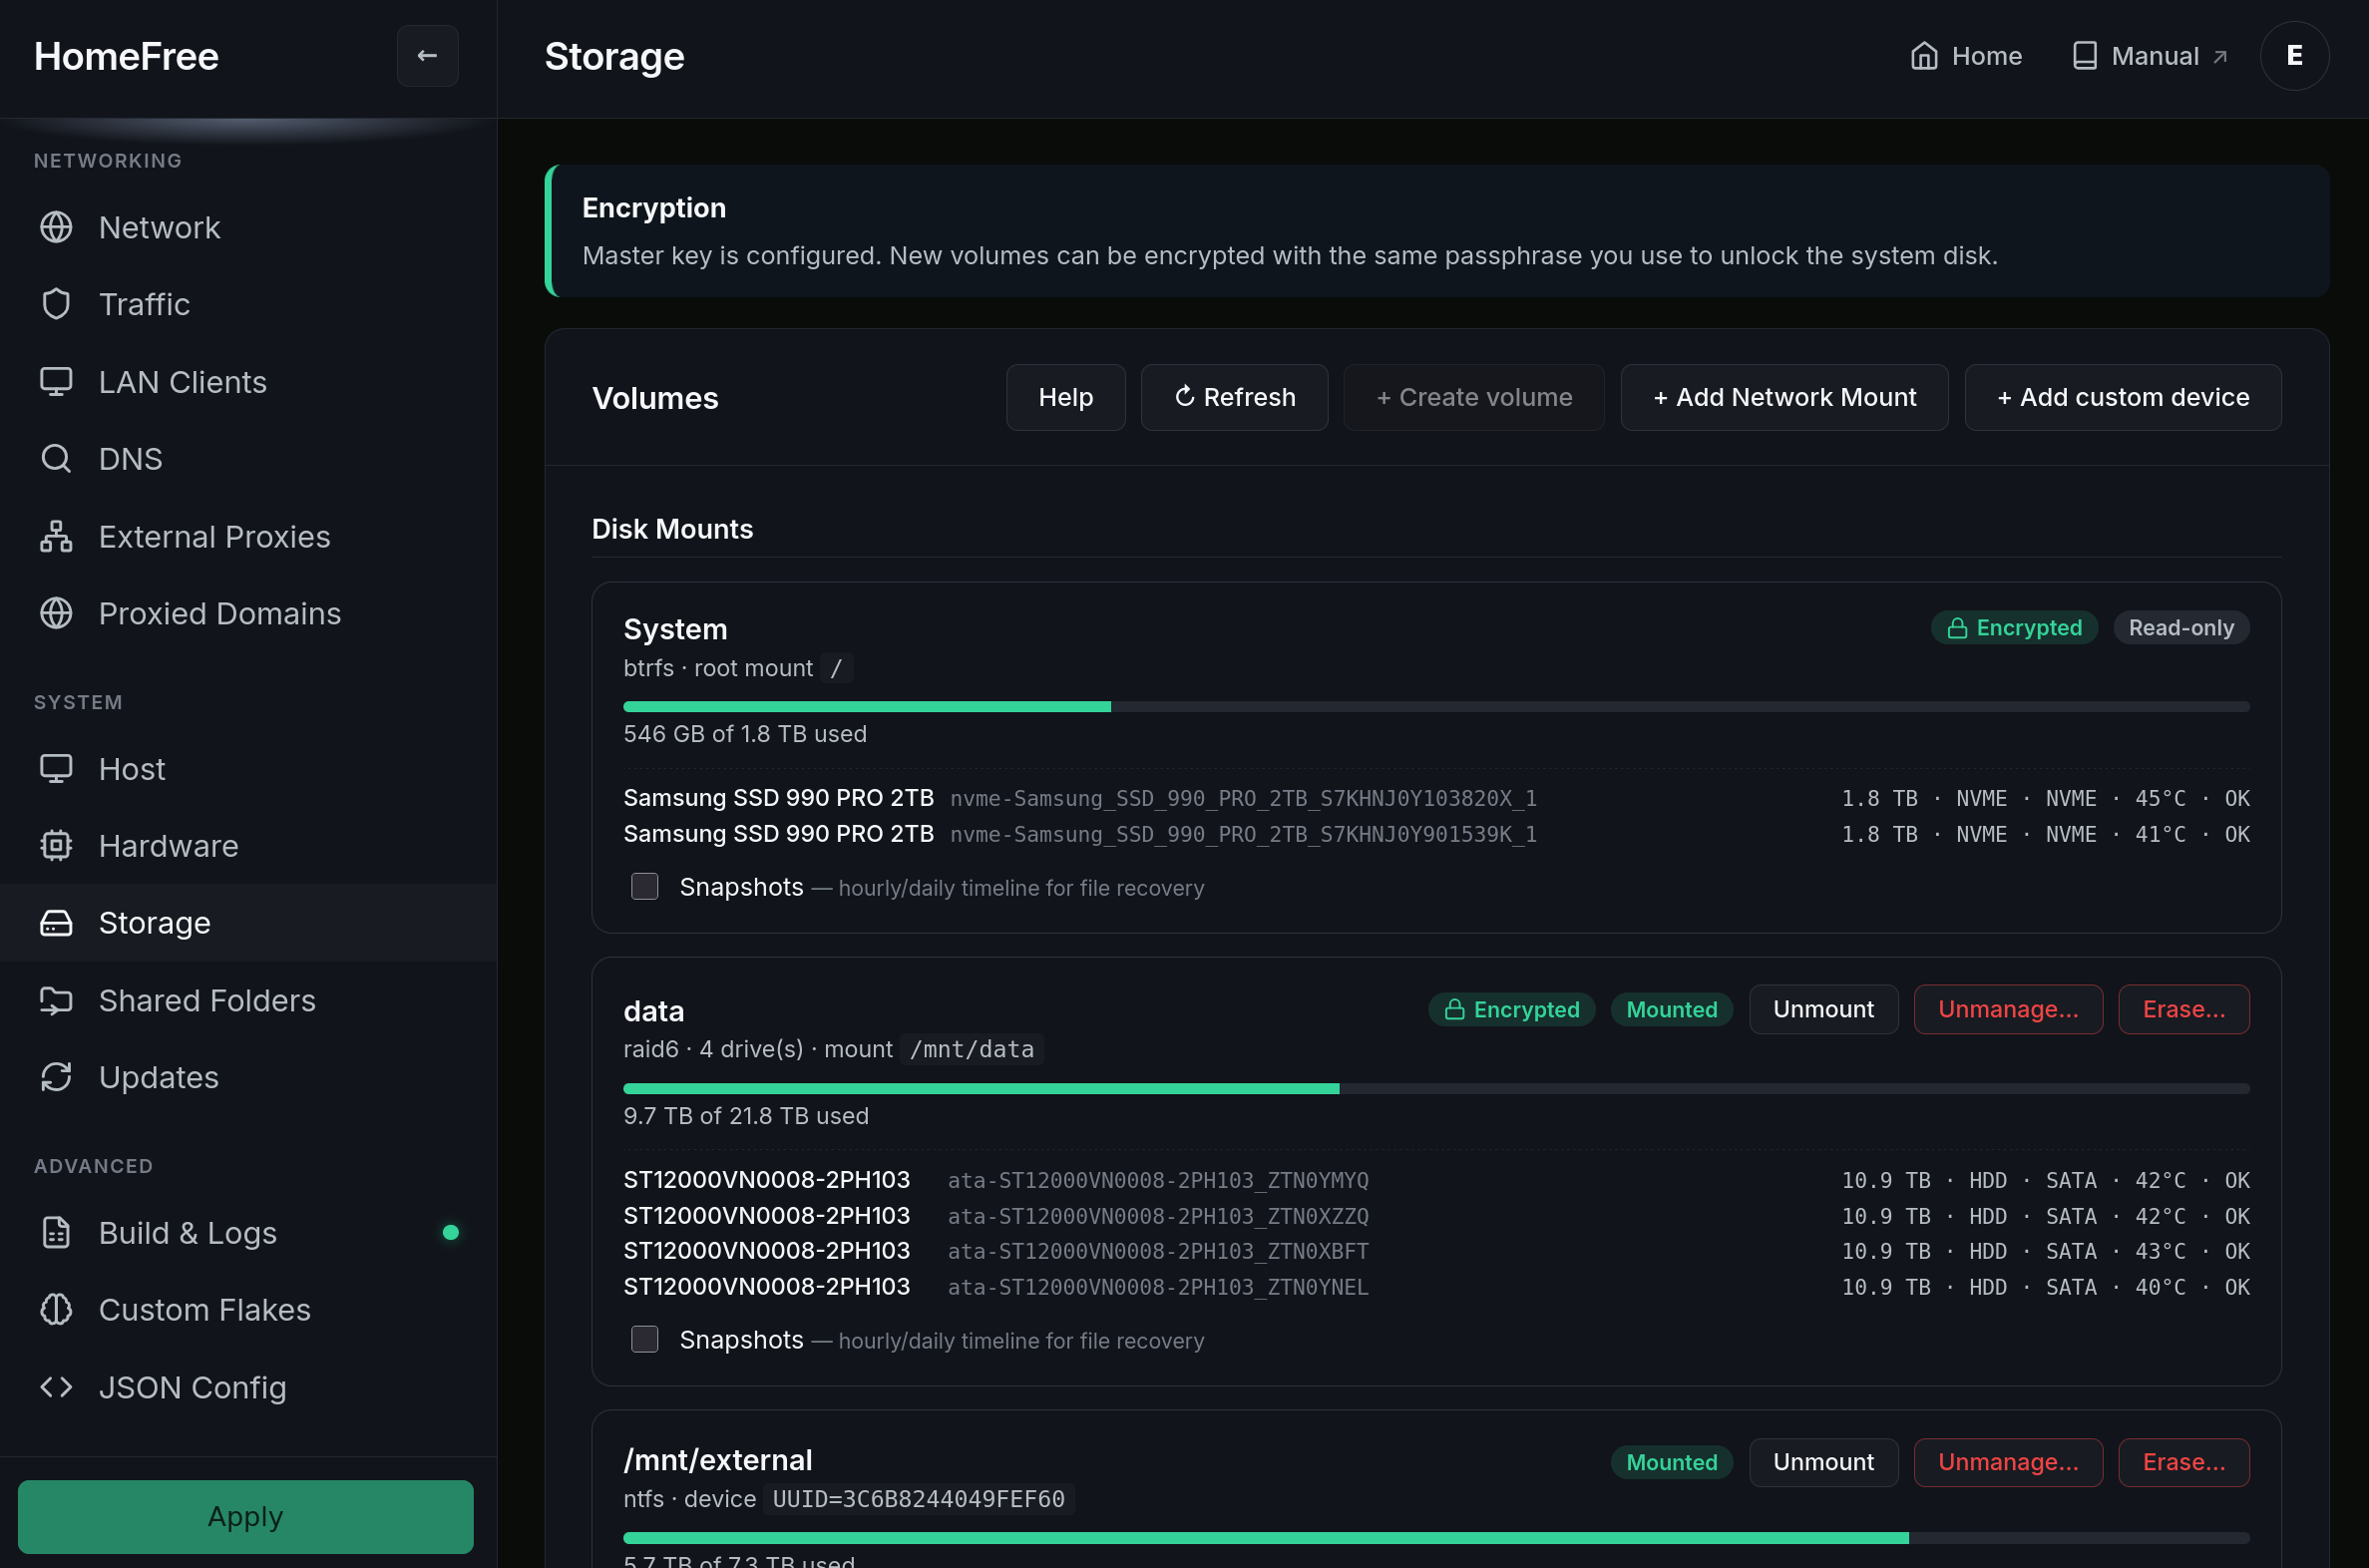Click Create volume

coord(1474,397)
